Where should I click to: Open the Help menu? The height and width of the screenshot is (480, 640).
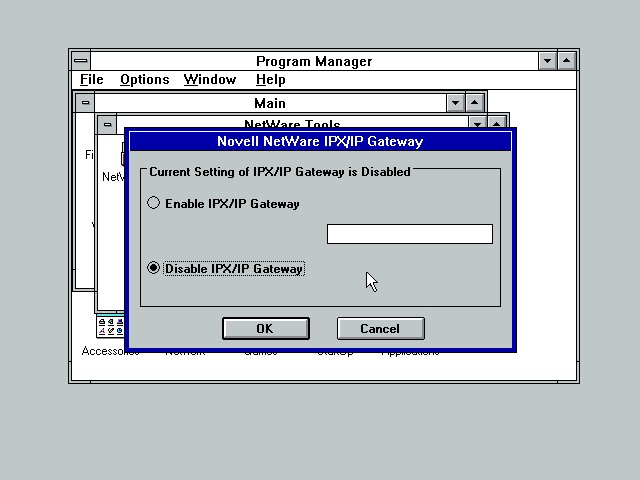click(270, 80)
